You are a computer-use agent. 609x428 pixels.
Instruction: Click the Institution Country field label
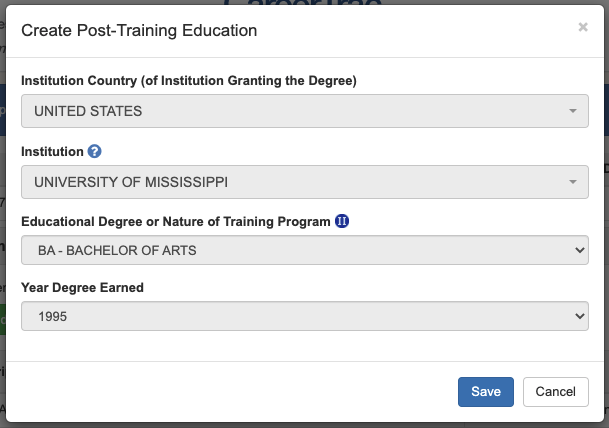pos(189,80)
